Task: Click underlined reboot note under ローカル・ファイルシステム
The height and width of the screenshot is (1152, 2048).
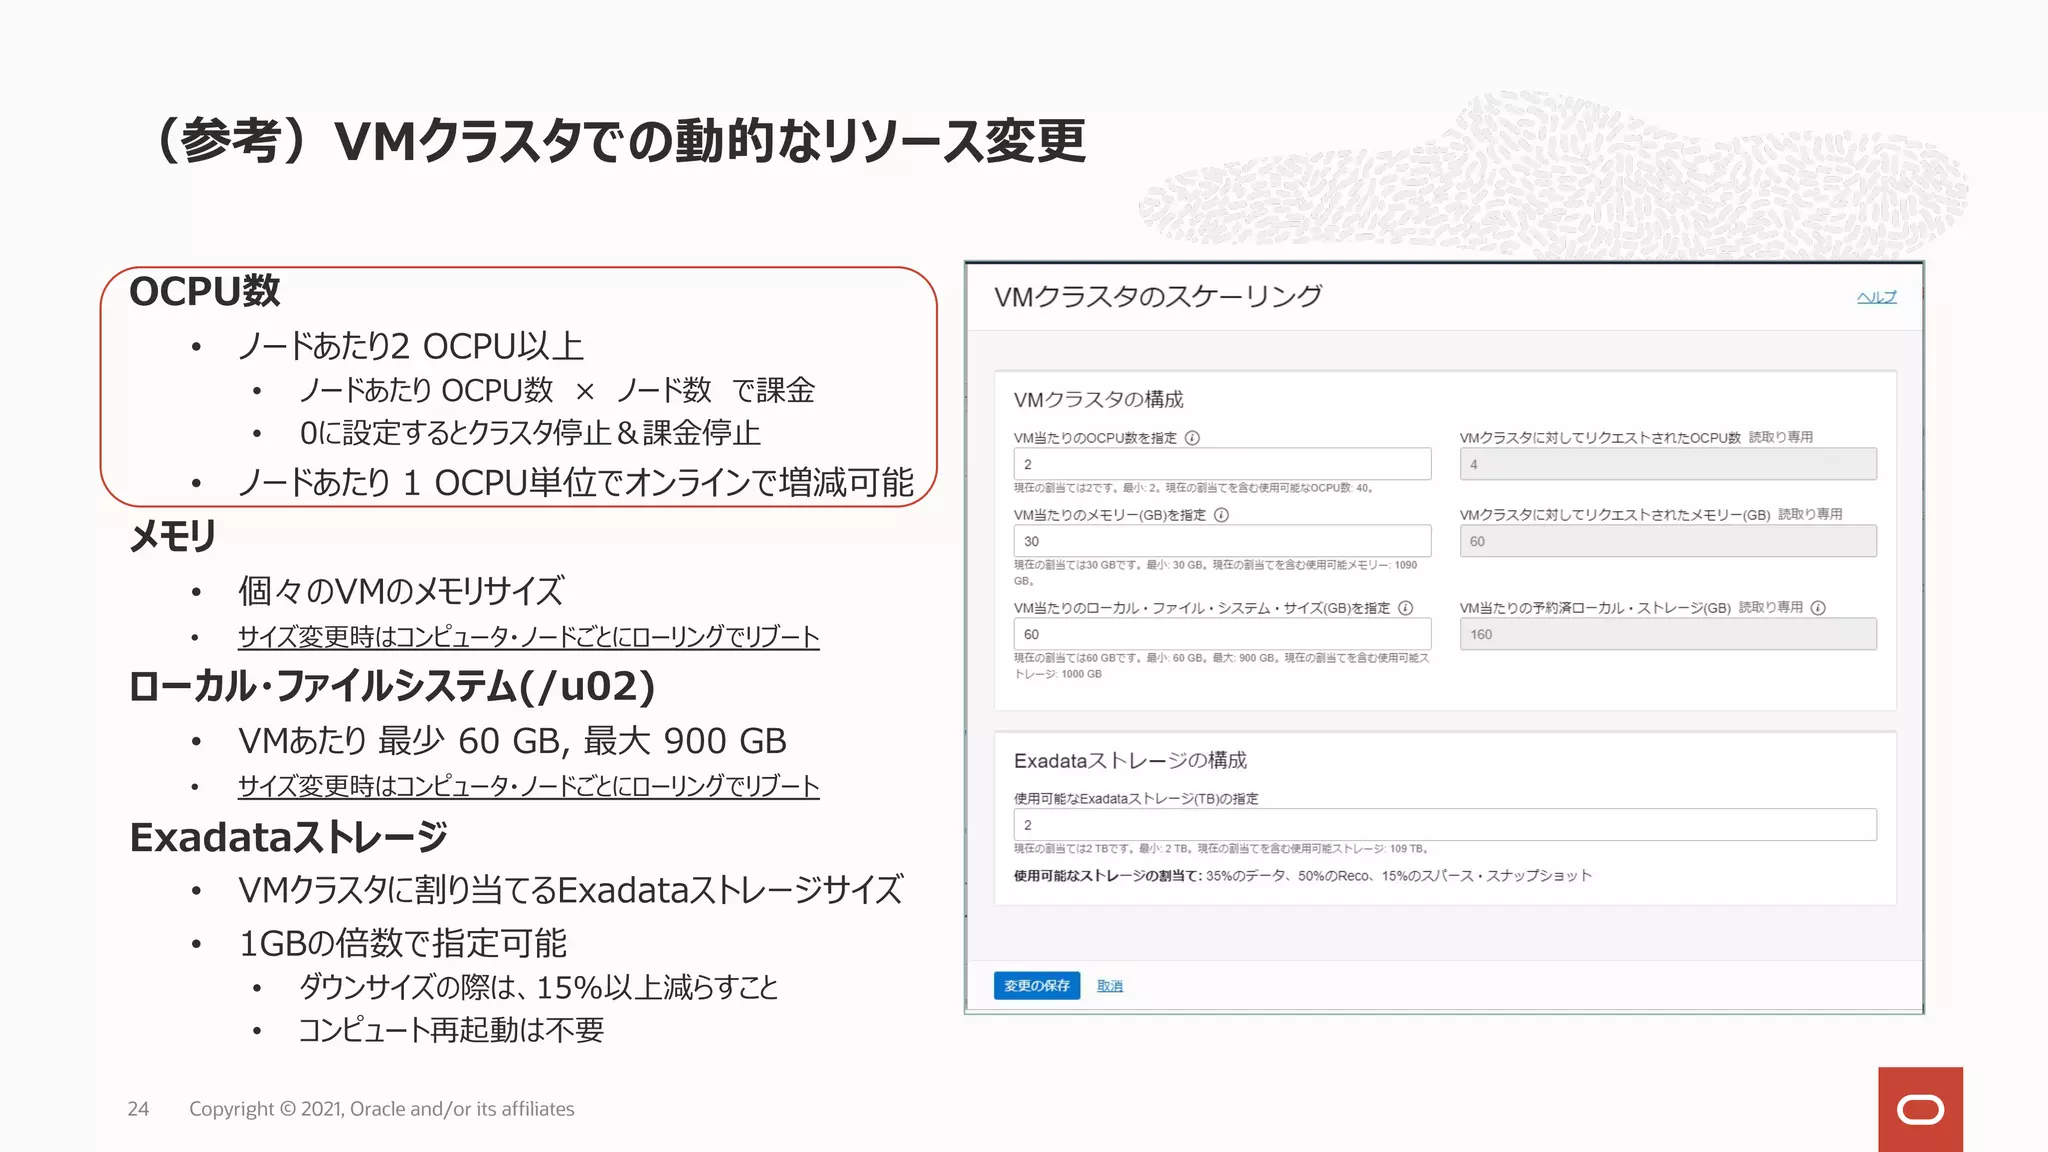Action: (x=528, y=786)
